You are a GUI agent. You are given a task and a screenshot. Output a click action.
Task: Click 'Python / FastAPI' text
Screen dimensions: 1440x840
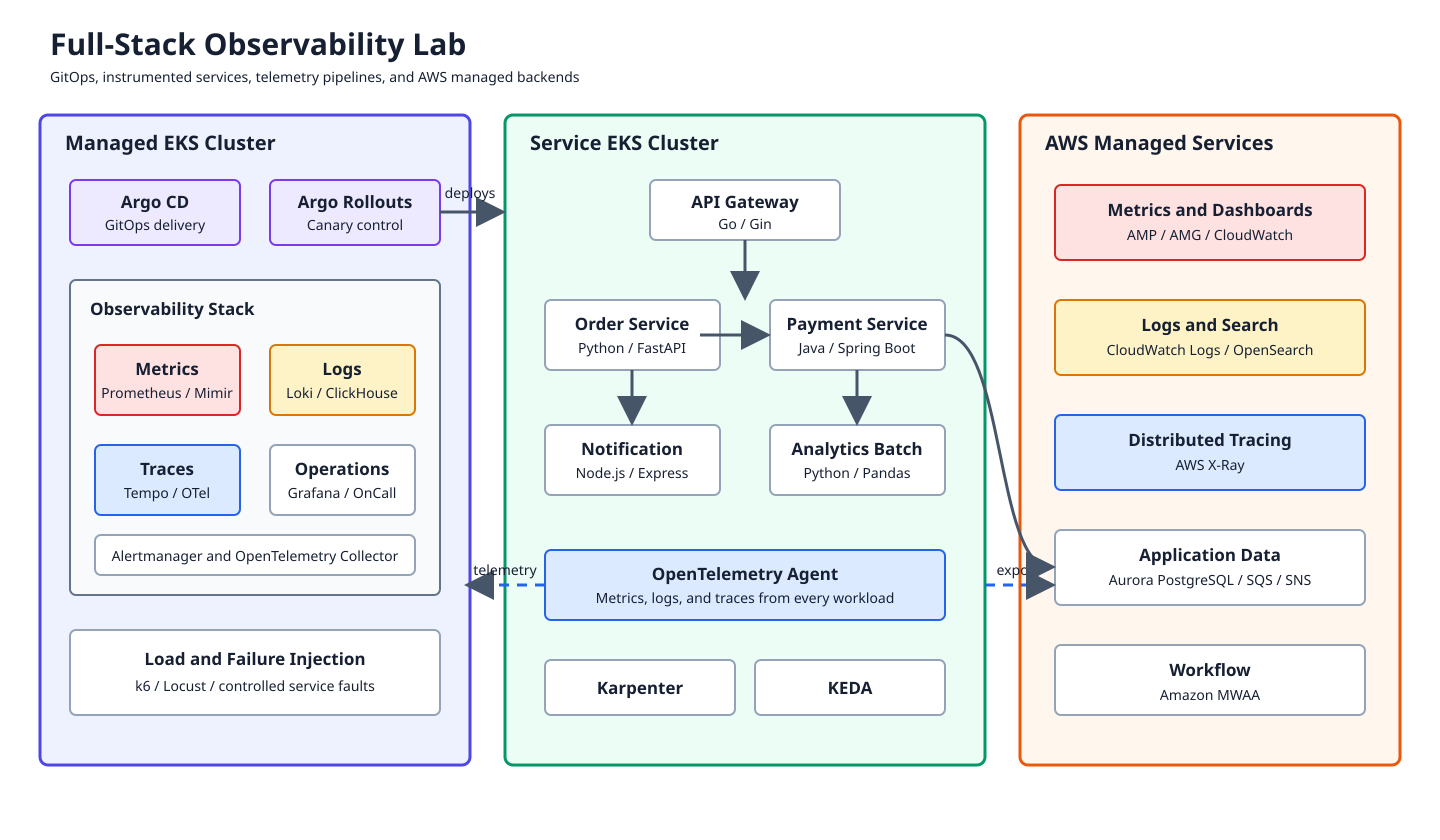pyautogui.click(x=632, y=348)
